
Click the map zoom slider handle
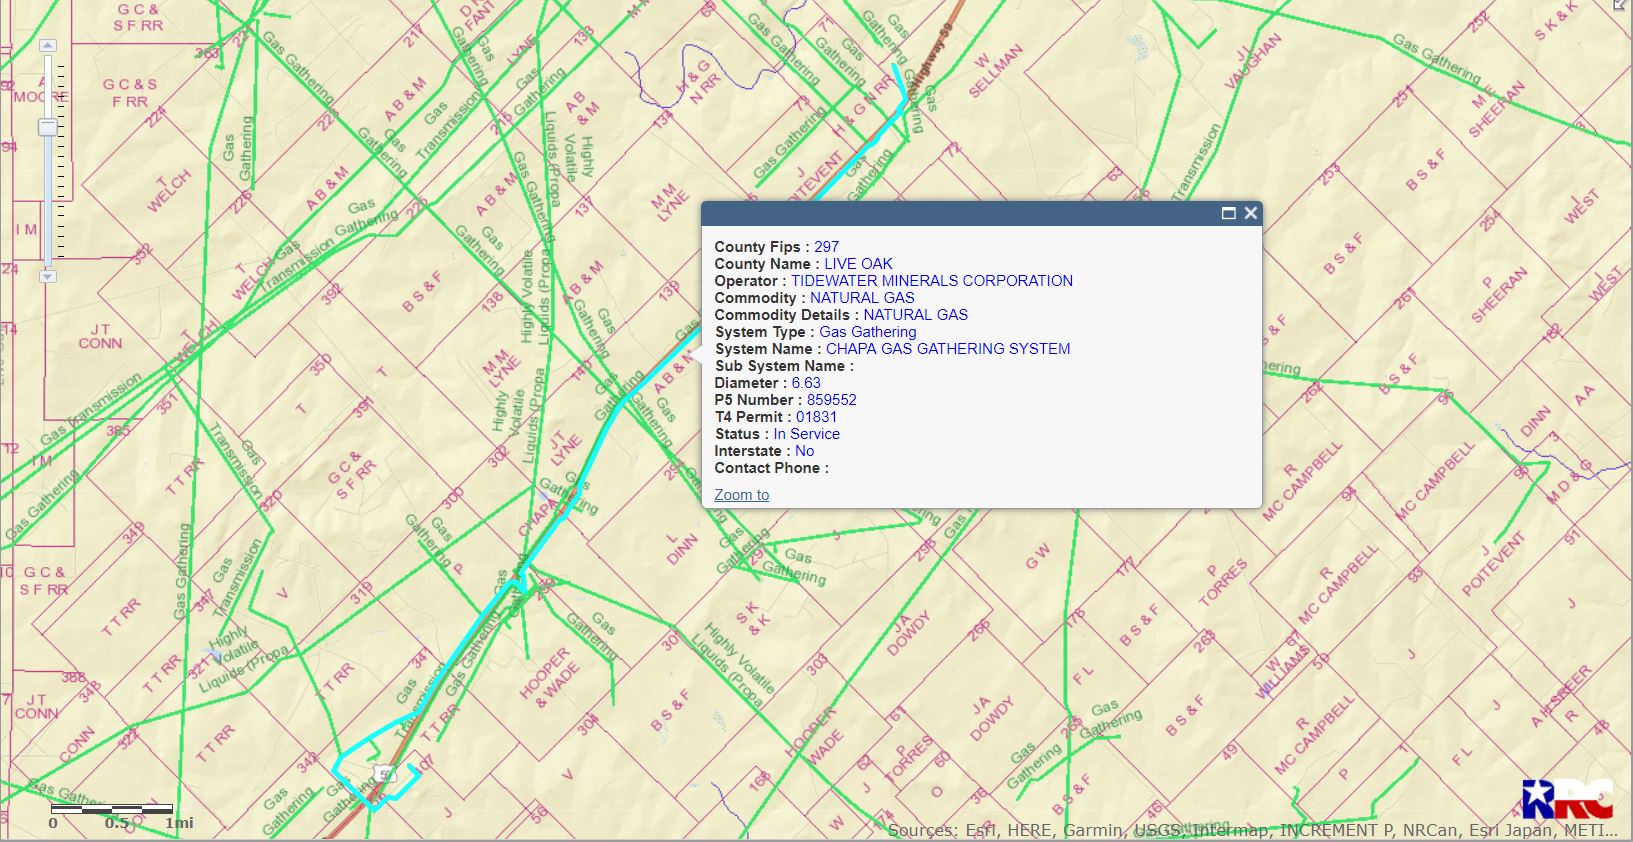point(47,127)
